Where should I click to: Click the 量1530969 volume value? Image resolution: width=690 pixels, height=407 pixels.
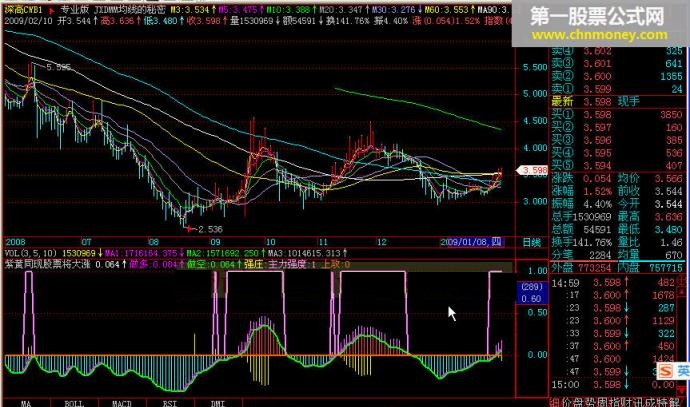click(251, 21)
